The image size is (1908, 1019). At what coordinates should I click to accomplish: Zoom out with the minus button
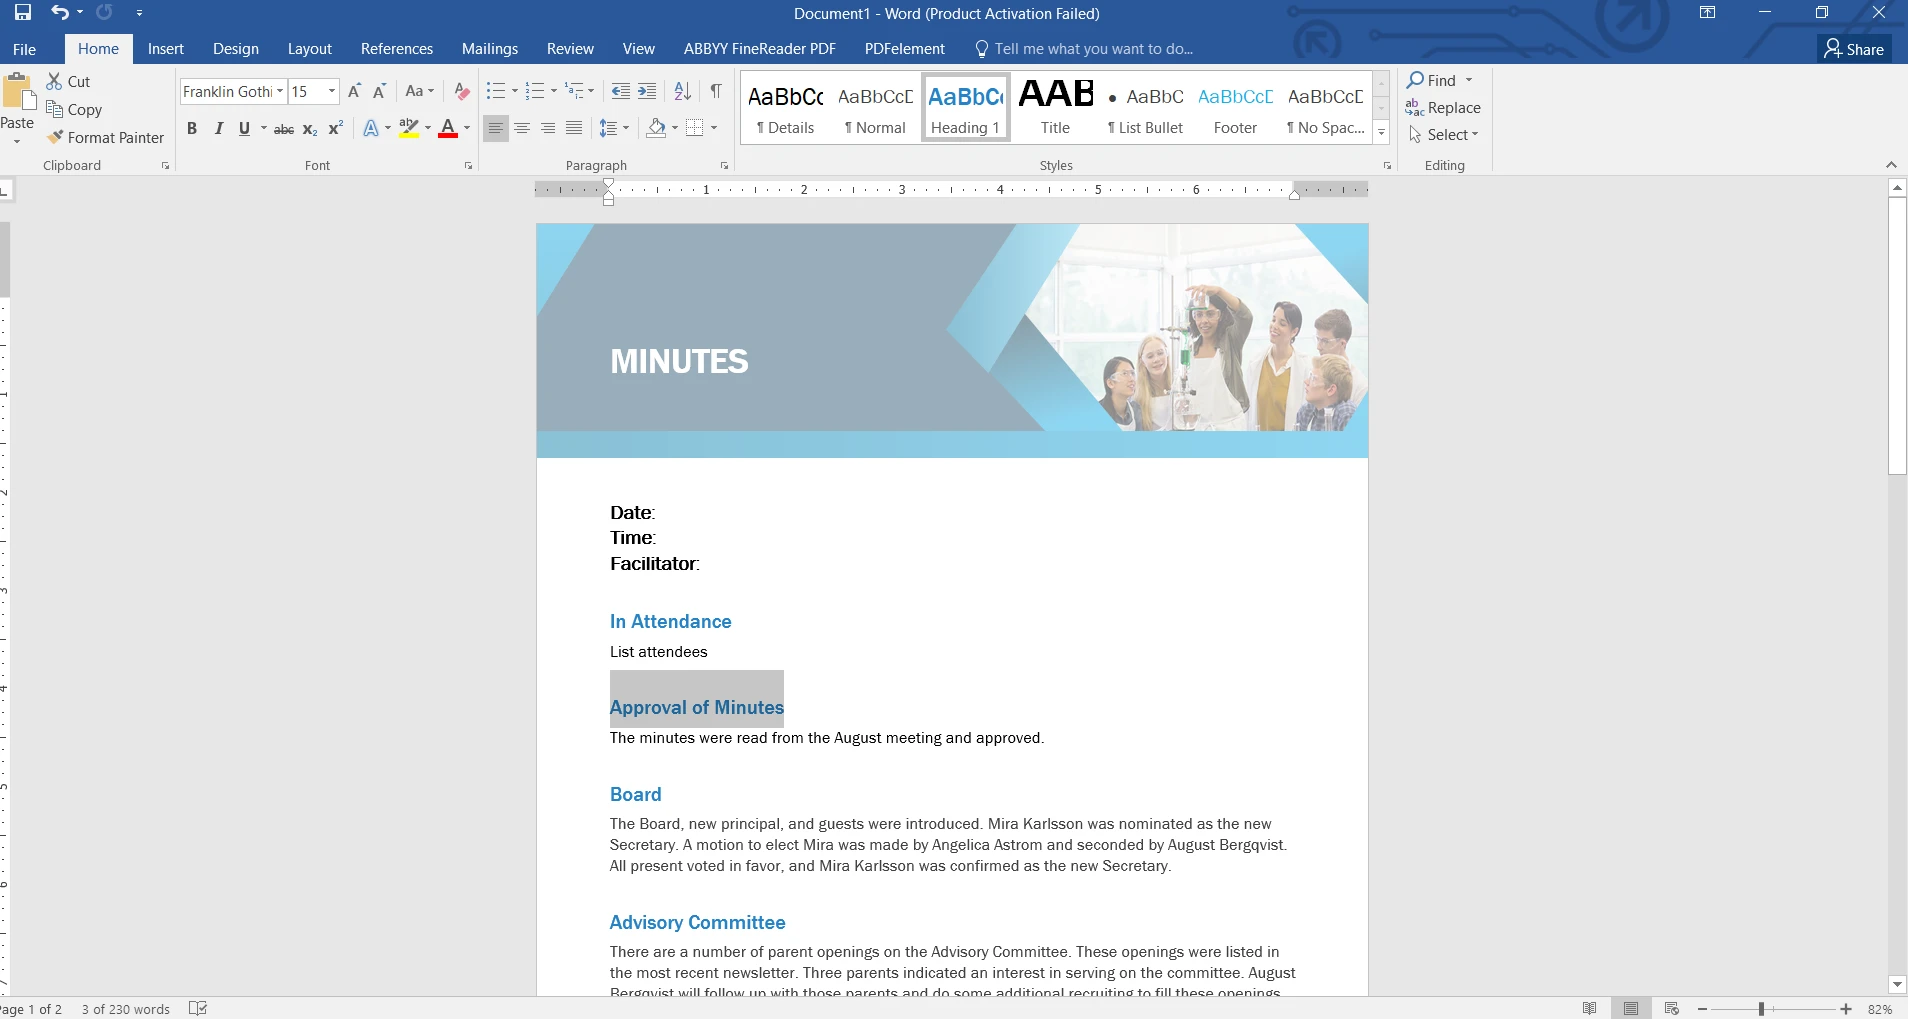point(1702,1009)
